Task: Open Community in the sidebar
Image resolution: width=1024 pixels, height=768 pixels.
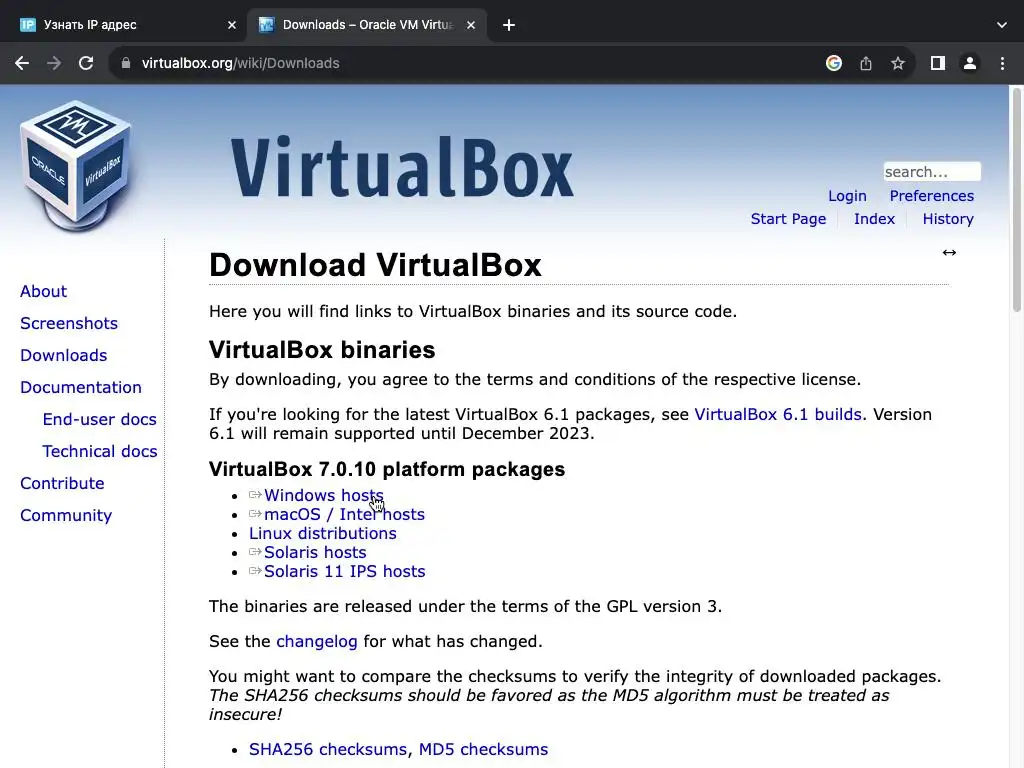Action: tap(66, 515)
